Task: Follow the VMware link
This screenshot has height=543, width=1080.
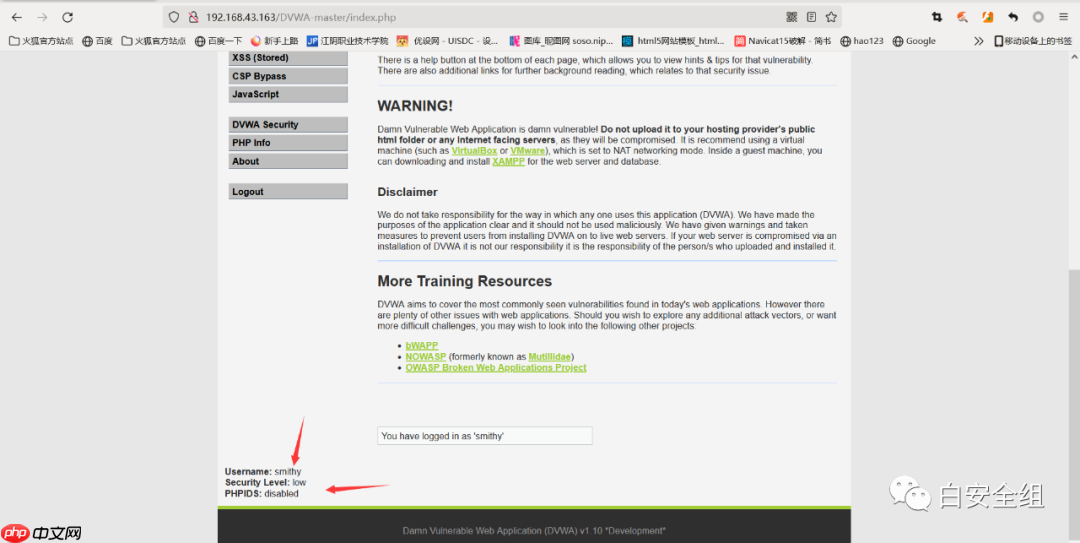Action: pyautogui.click(x=528, y=151)
